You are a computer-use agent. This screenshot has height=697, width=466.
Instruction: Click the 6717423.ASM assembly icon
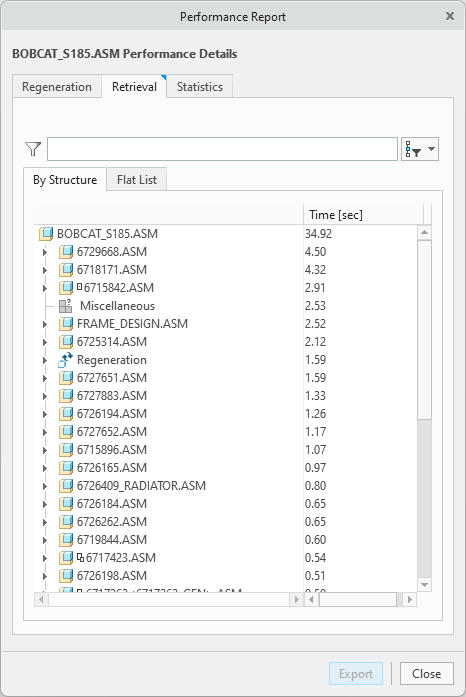(x=66, y=558)
